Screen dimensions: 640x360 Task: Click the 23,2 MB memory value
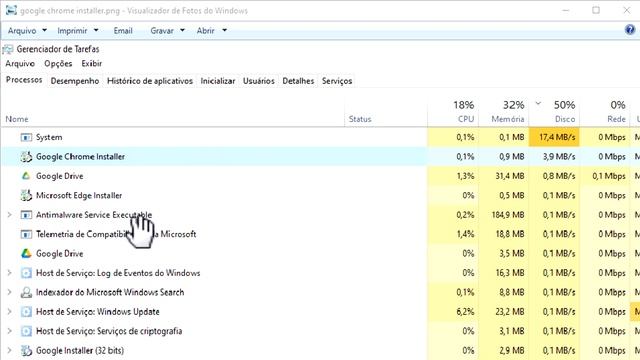[510, 312]
